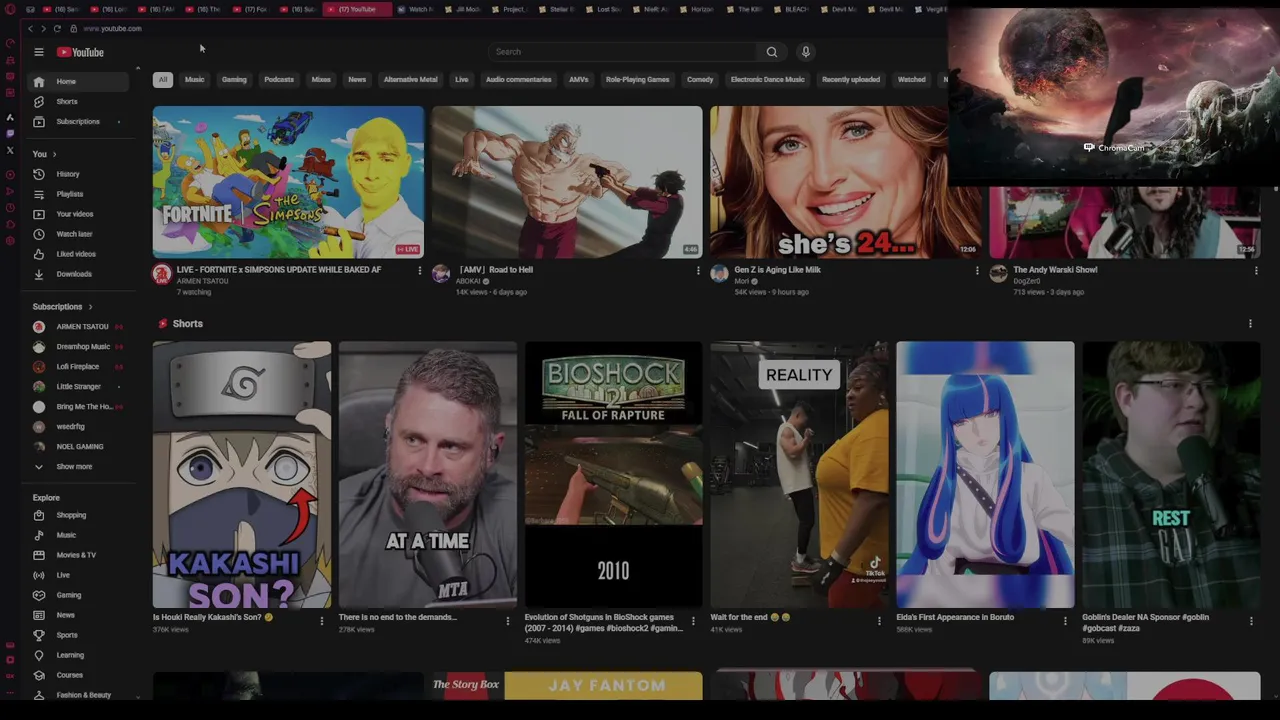Start voice search with microphone icon
Screen dimensions: 1280x720
[x=805, y=52]
